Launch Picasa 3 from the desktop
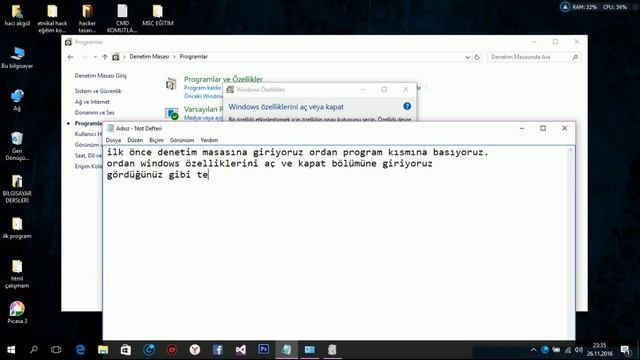Screen dimensions: 640x360 click(17, 313)
